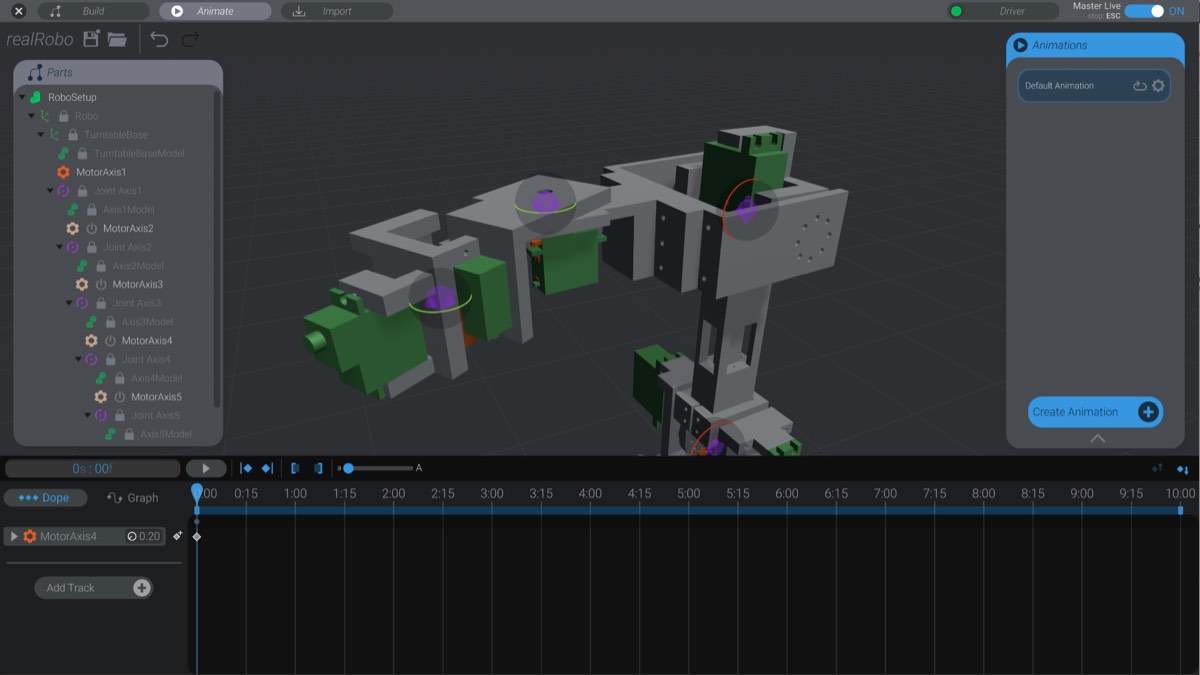
Task: Click the add keyframe icon on MotorAxis4 track
Action: click(177, 537)
